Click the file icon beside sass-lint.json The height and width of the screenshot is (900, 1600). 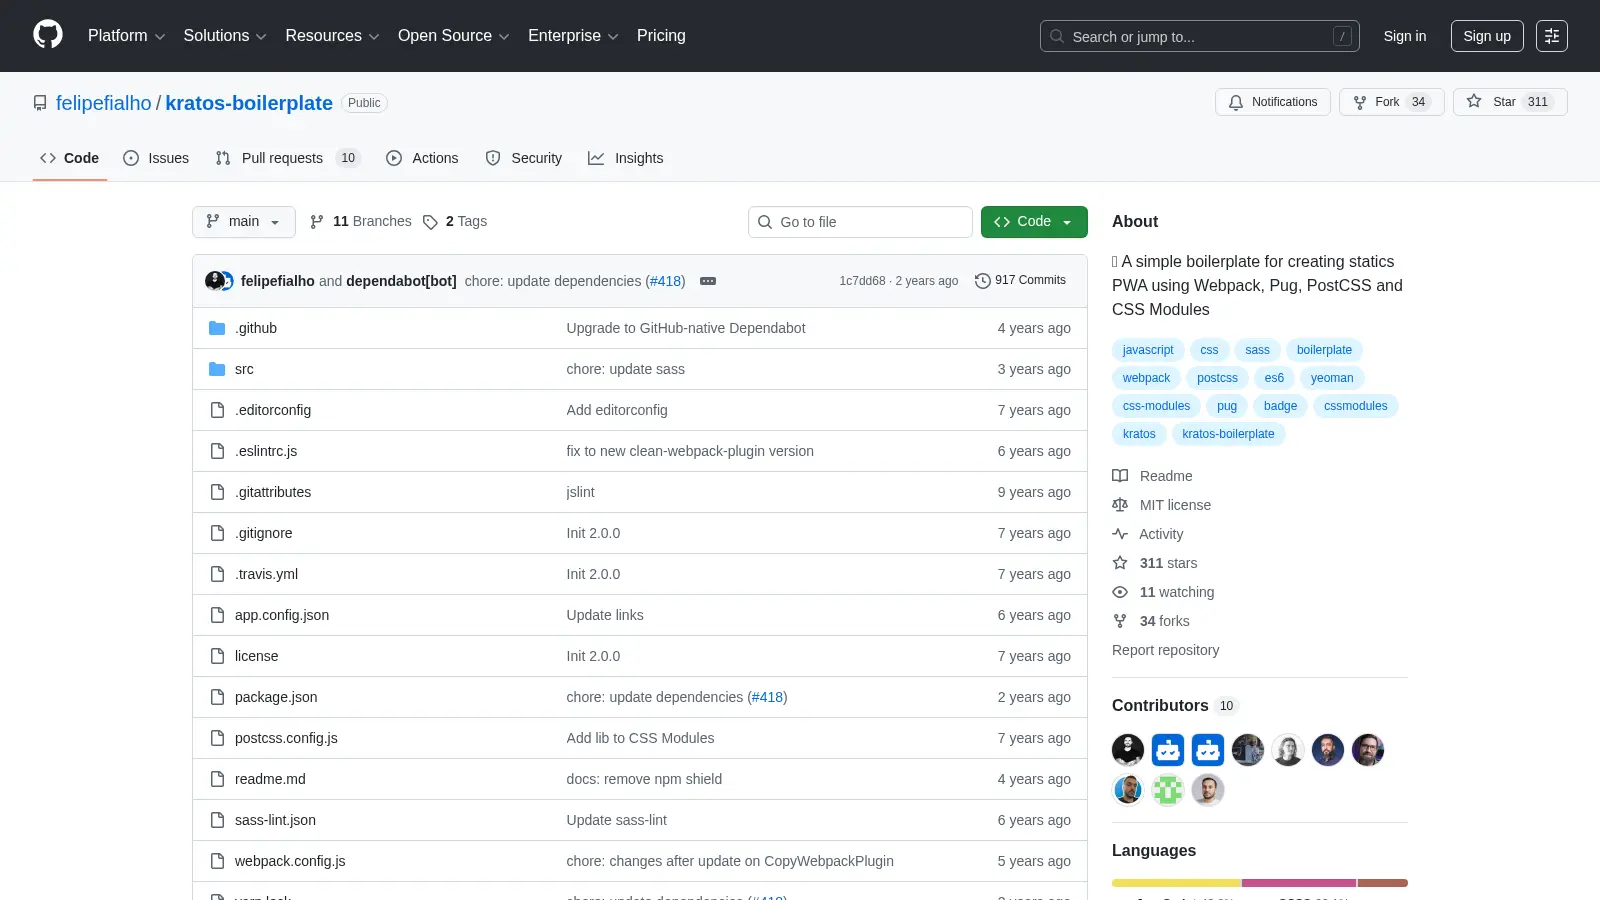(217, 820)
